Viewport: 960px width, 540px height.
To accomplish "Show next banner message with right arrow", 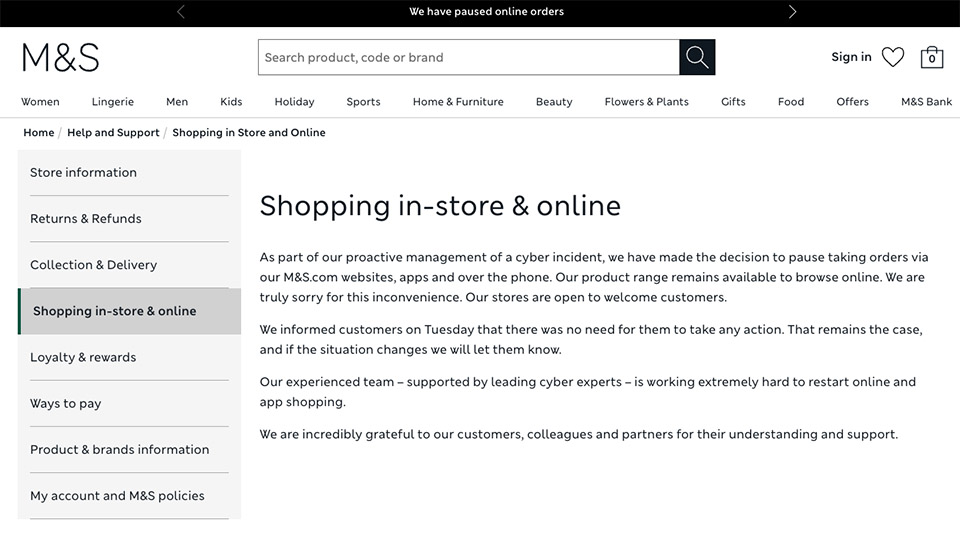I will click(x=792, y=12).
